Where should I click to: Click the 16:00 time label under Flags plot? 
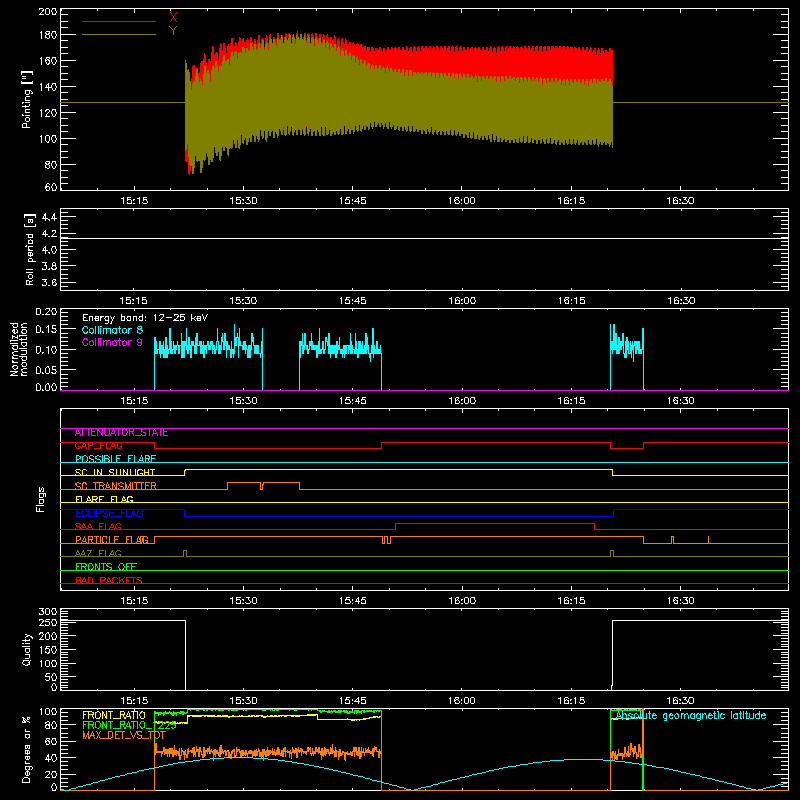click(461, 601)
